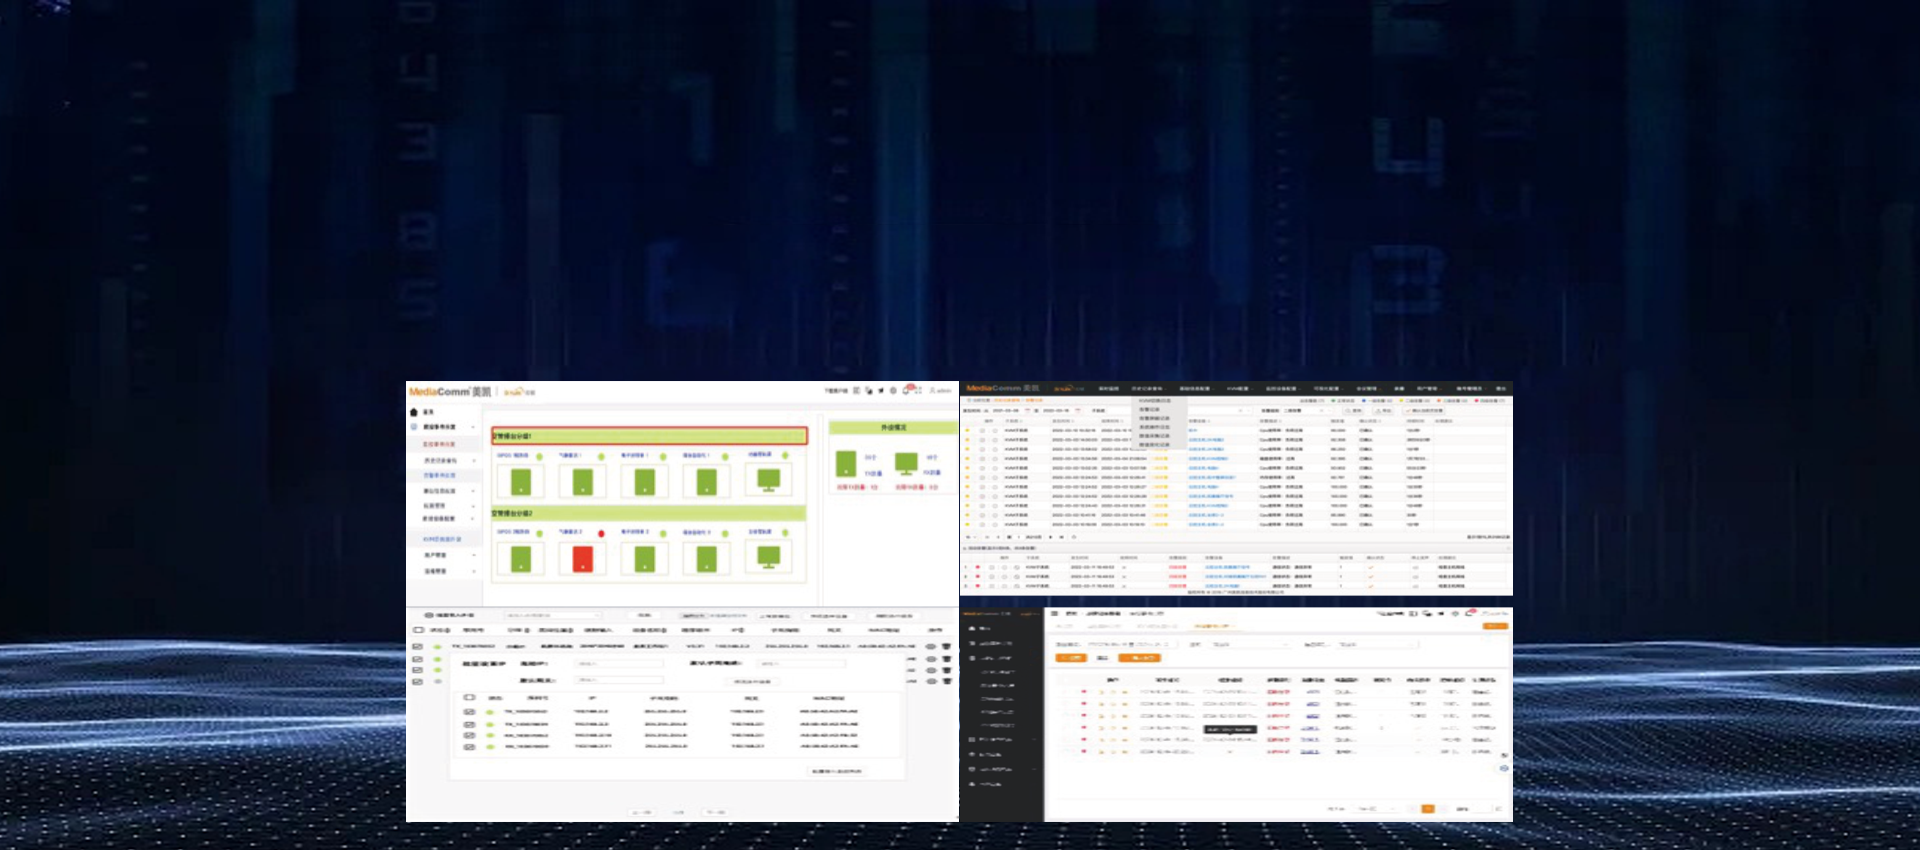Check the first-row checkbox in the IP dialog table

point(469,712)
